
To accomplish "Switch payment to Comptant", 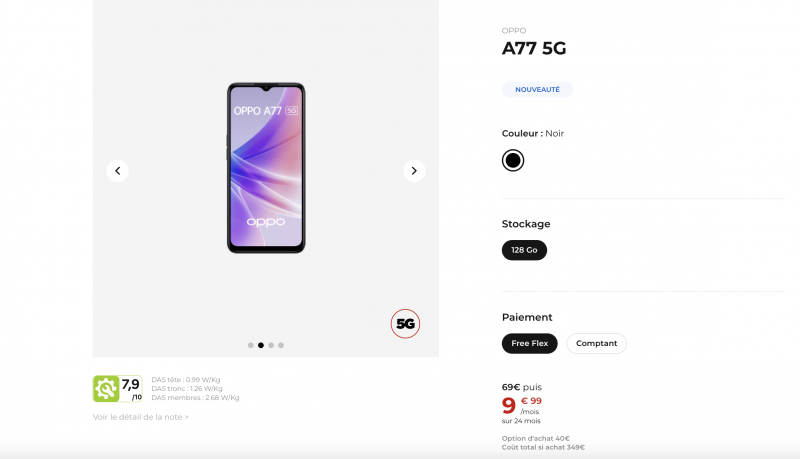I will [596, 343].
